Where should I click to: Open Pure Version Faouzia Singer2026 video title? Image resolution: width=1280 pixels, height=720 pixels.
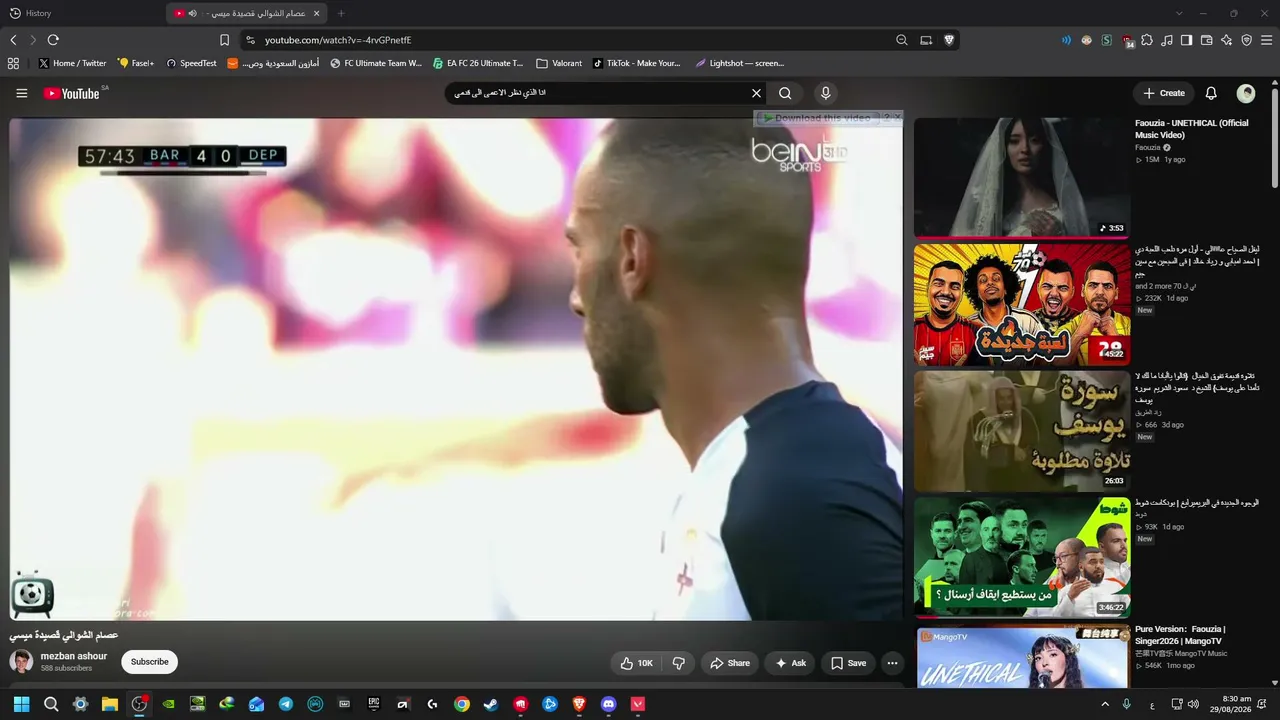click(1181, 635)
